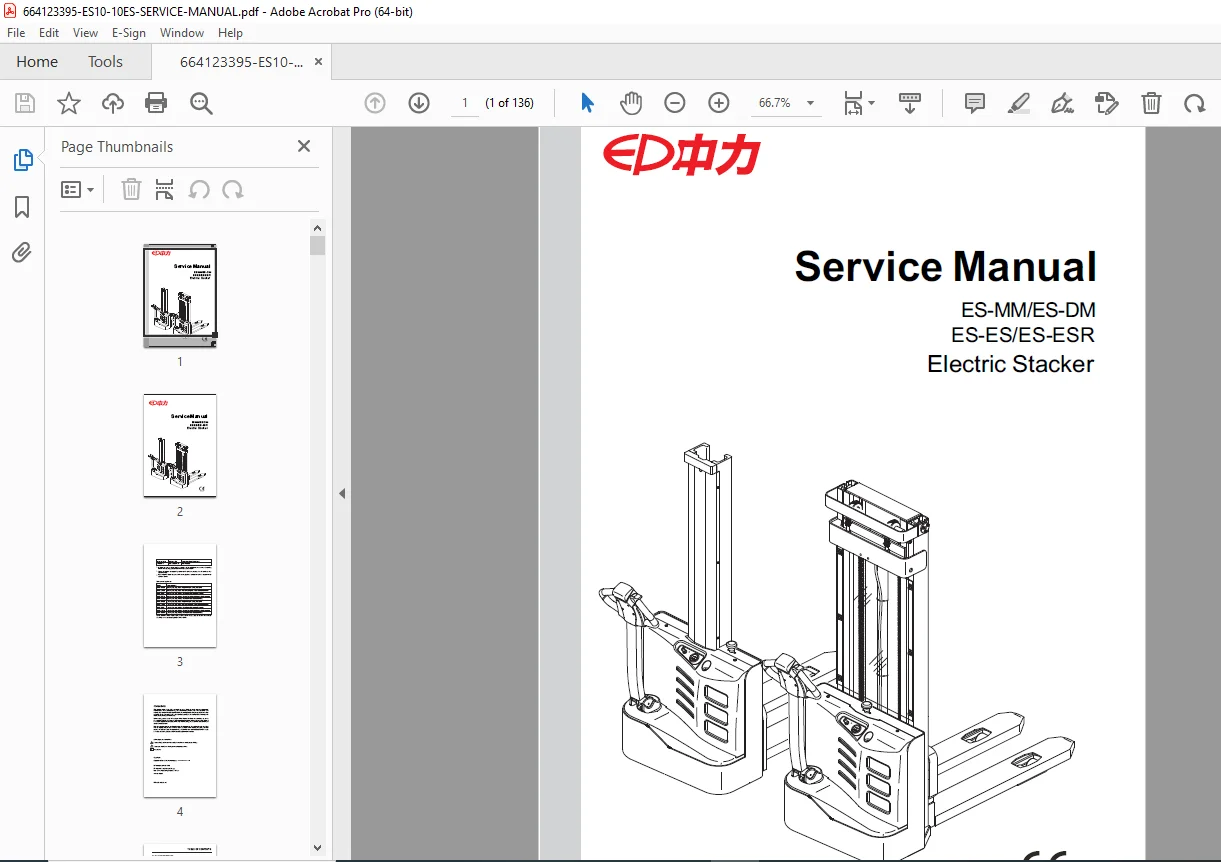The width and height of the screenshot is (1221, 862).
Task: Toggle scrolling mode keyboard icon
Action: pyautogui.click(x=909, y=103)
